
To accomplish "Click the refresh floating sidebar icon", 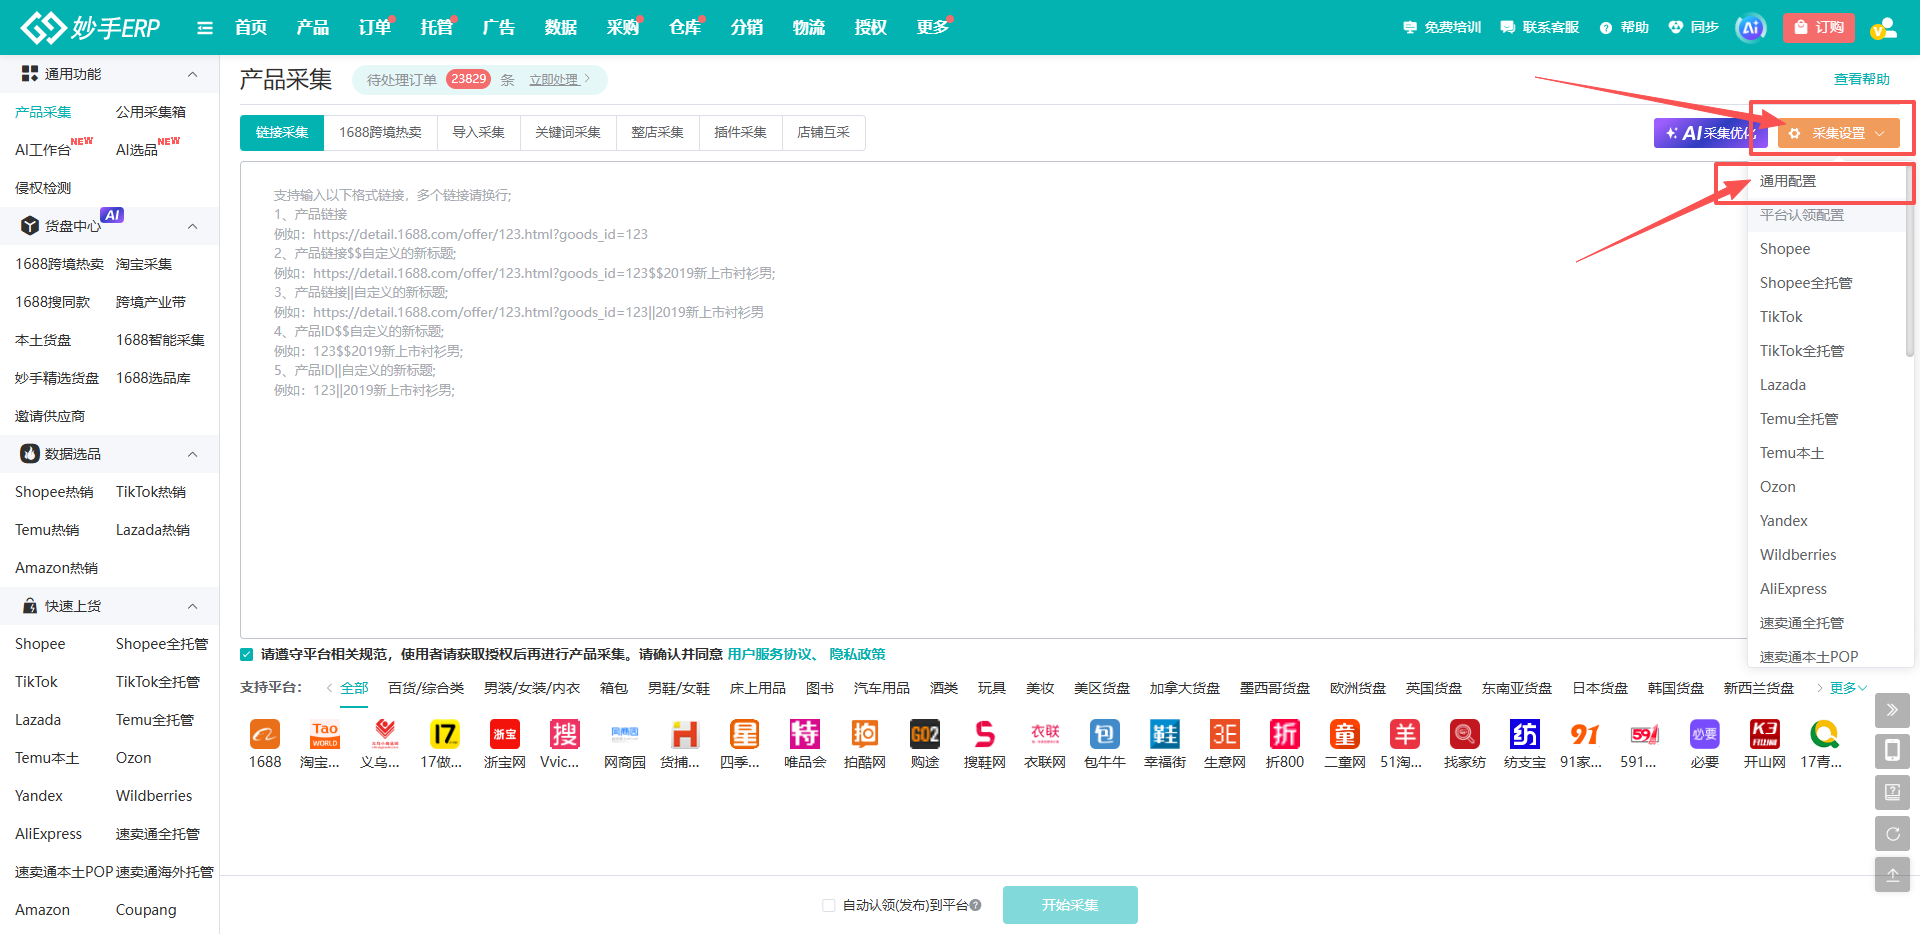I will tap(1892, 834).
